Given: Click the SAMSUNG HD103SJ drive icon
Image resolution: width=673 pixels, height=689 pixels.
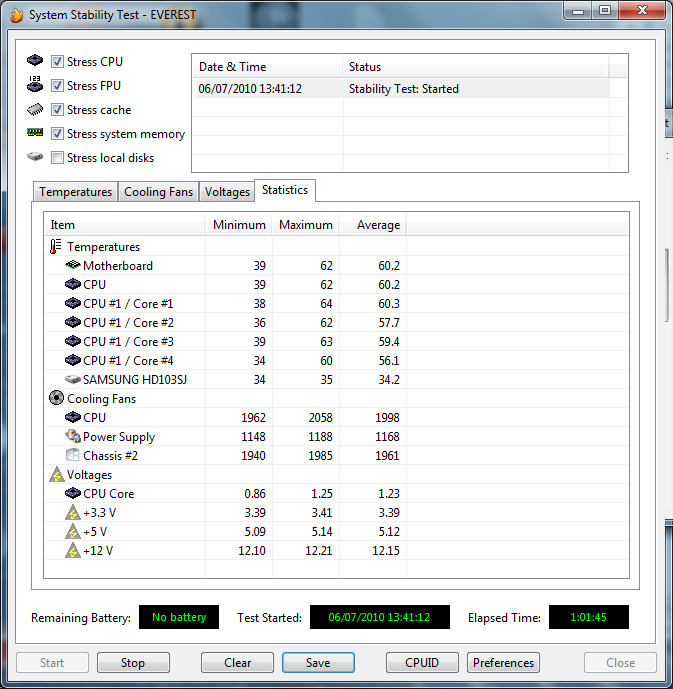Looking at the screenshot, I should click(72, 380).
